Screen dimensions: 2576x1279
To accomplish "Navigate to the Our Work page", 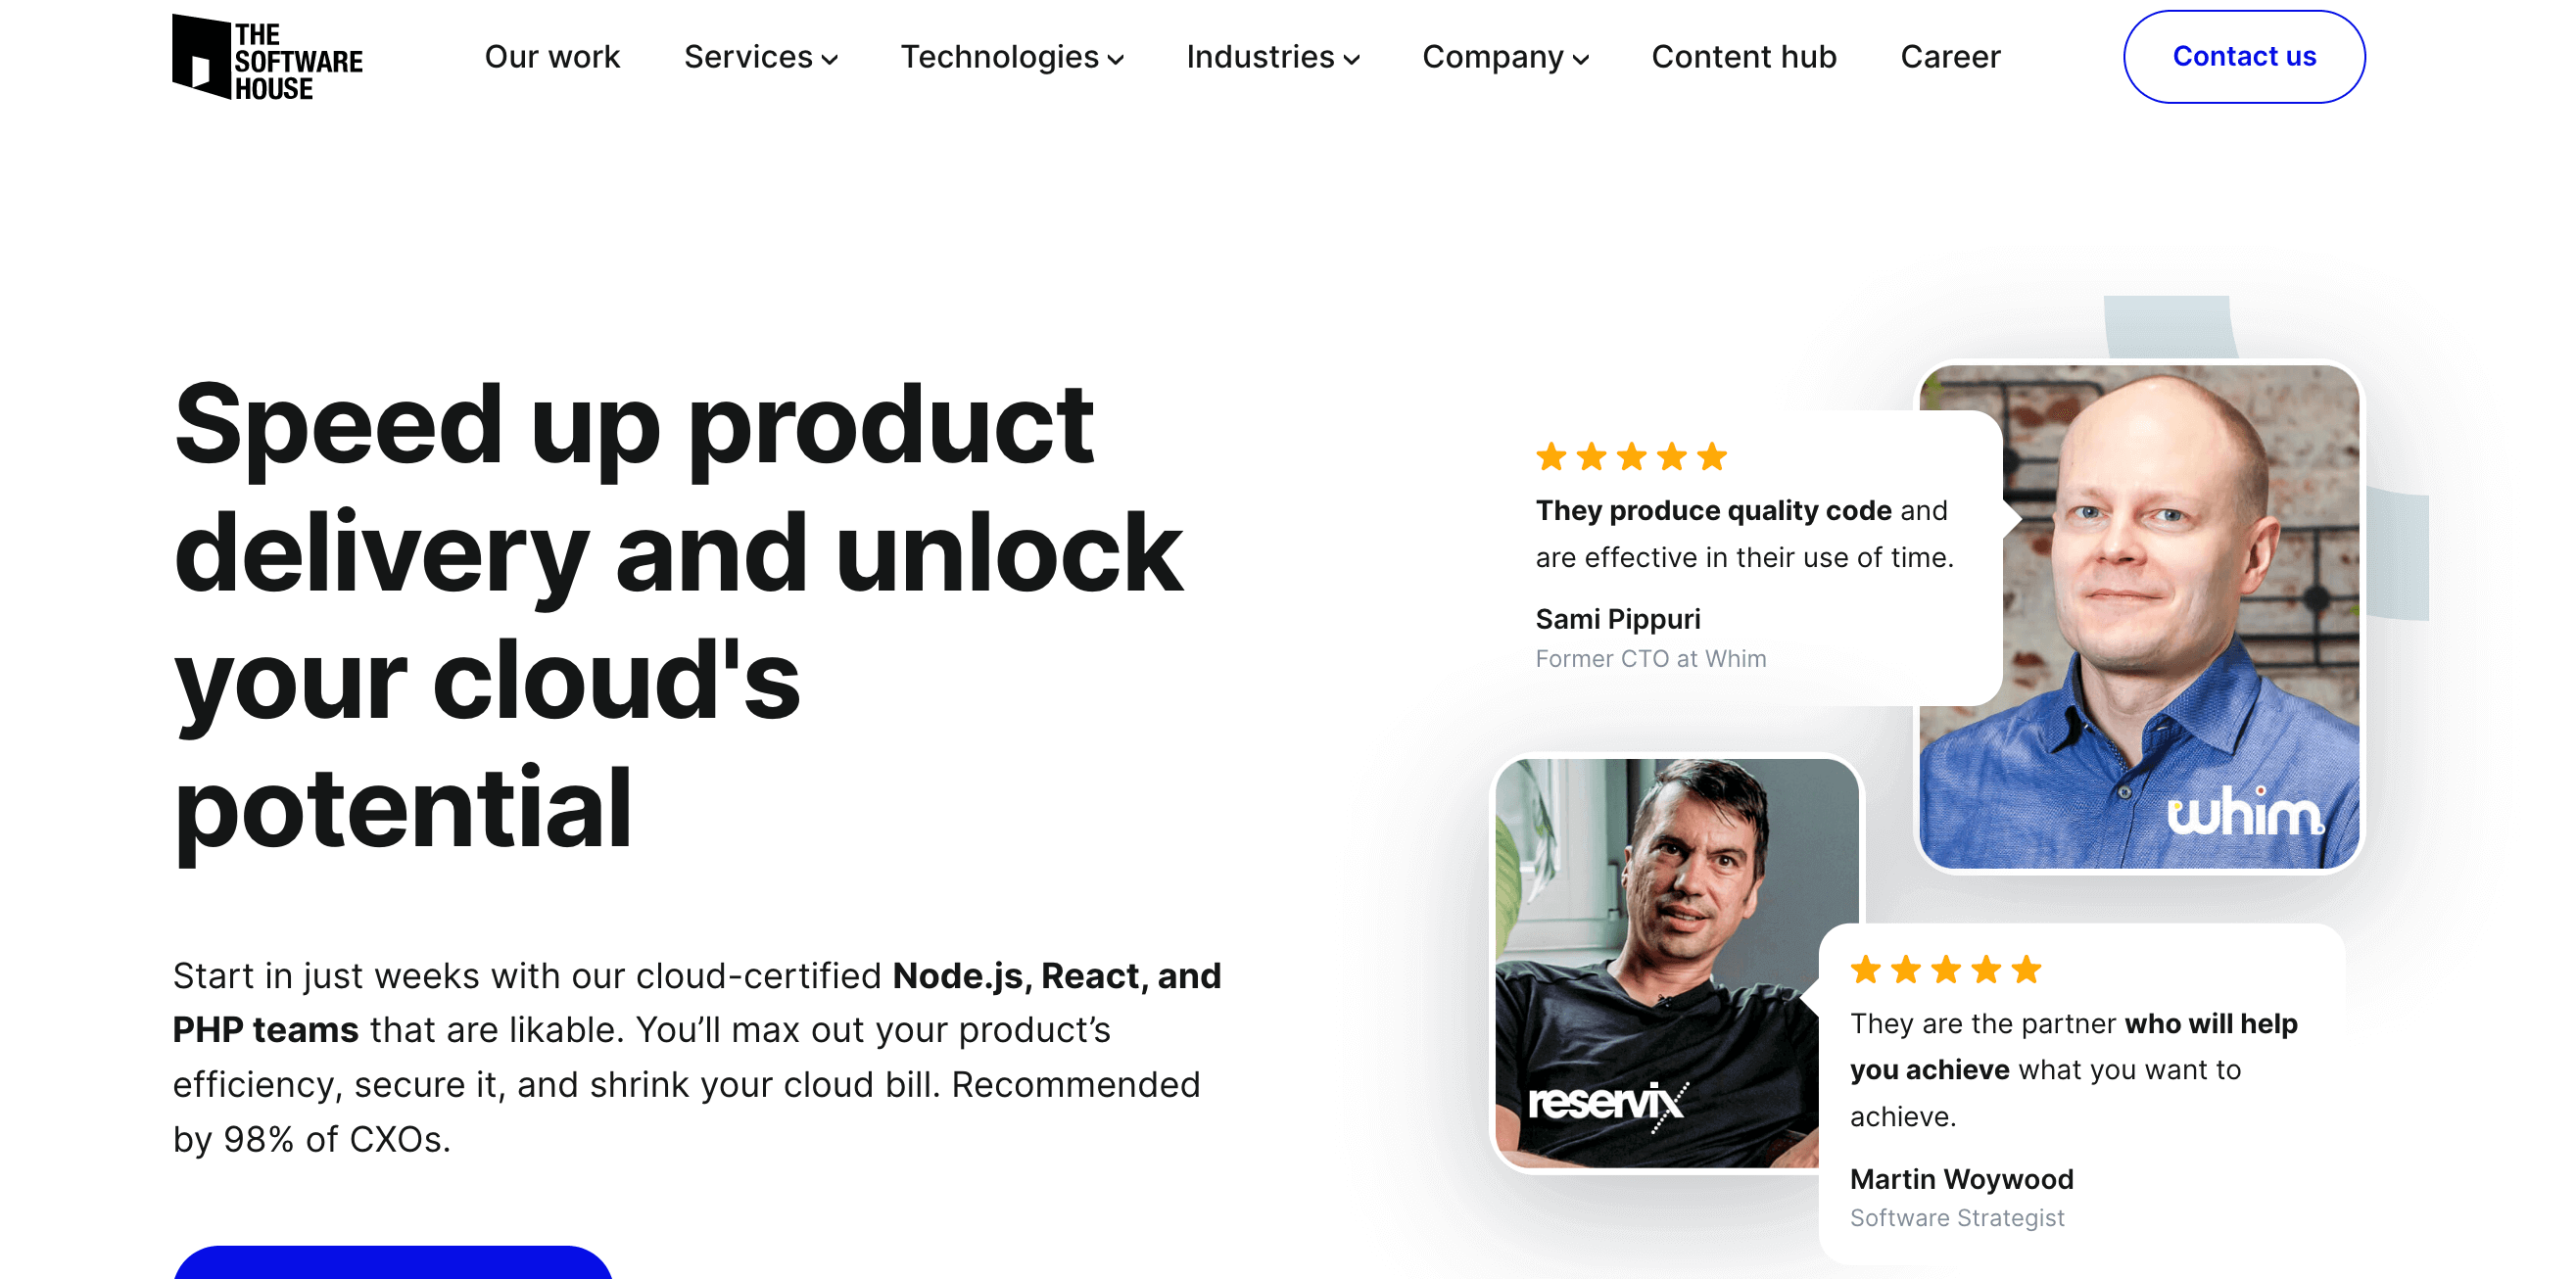I will pos(552,54).
